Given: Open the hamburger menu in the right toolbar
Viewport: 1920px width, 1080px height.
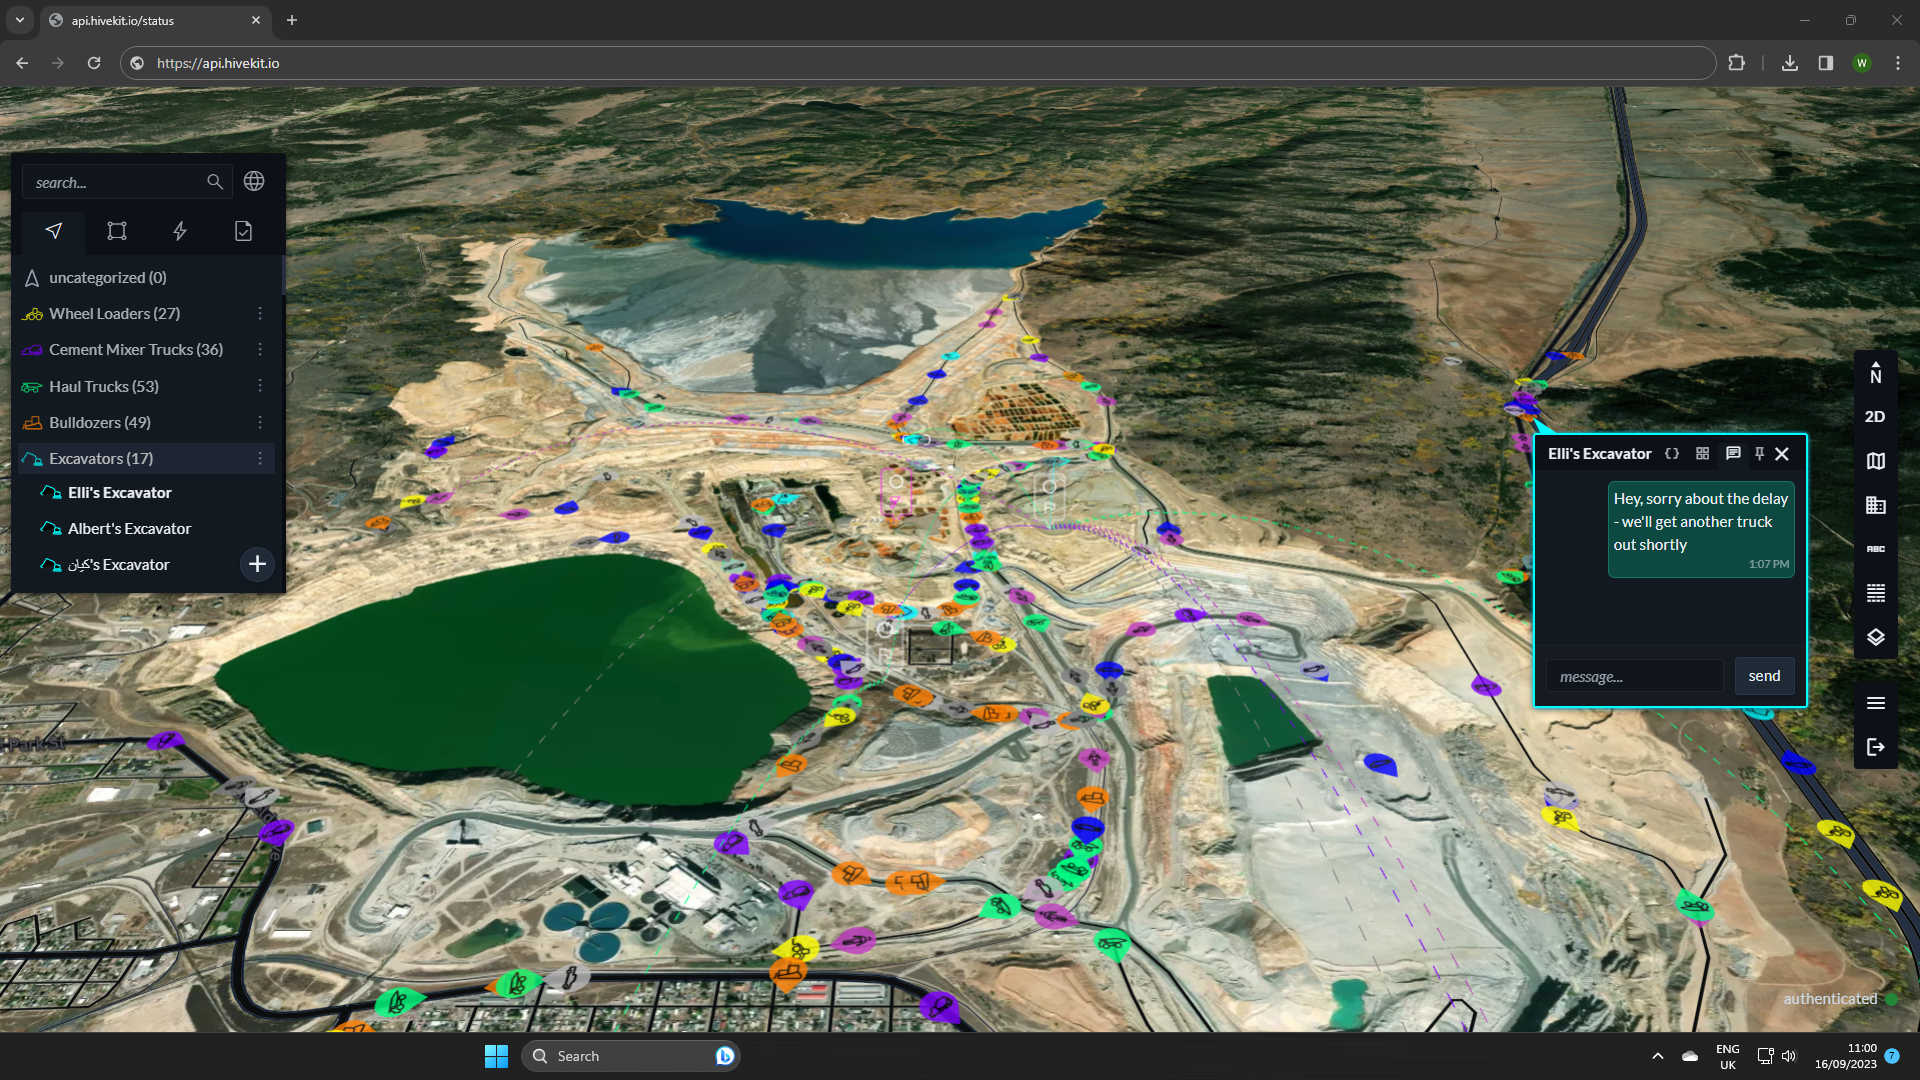Looking at the screenshot, I should tap(1876, 703).
